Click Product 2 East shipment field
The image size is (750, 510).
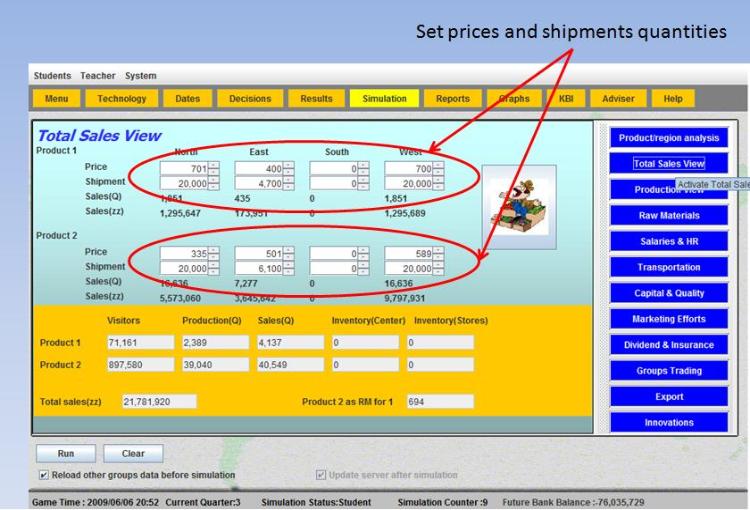(x=258, y=269)
